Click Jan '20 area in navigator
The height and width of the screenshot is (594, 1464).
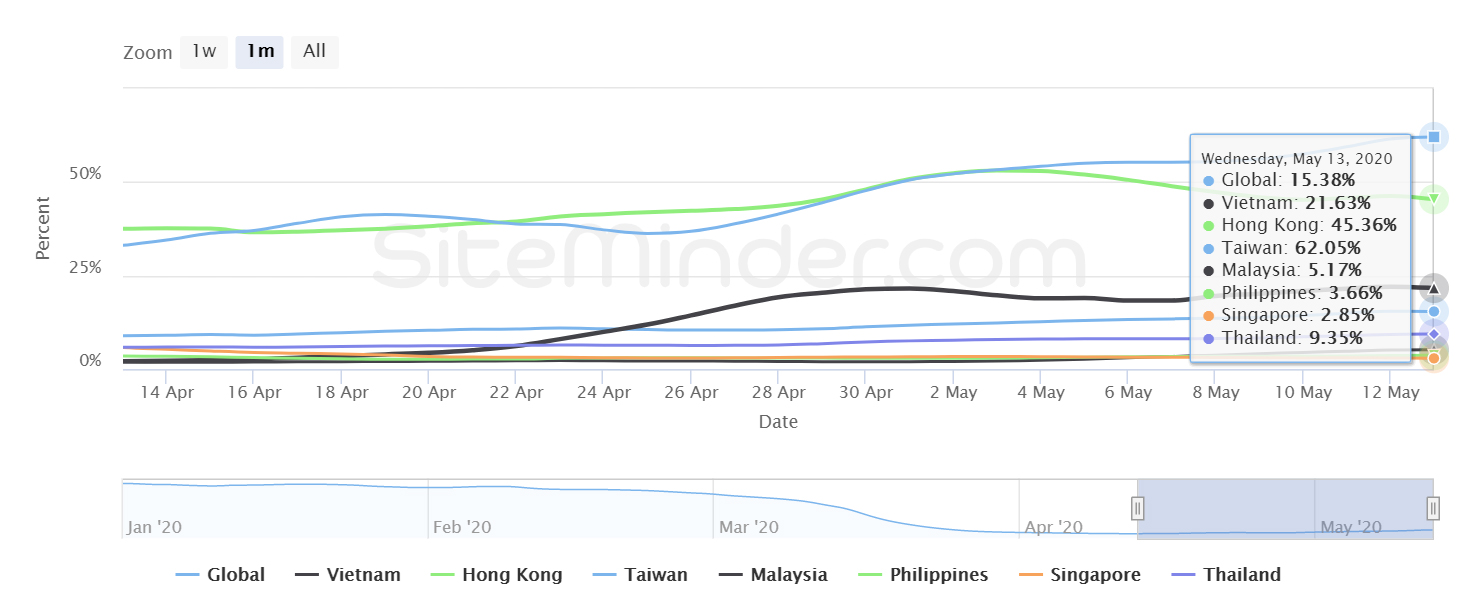click(155, 527)
